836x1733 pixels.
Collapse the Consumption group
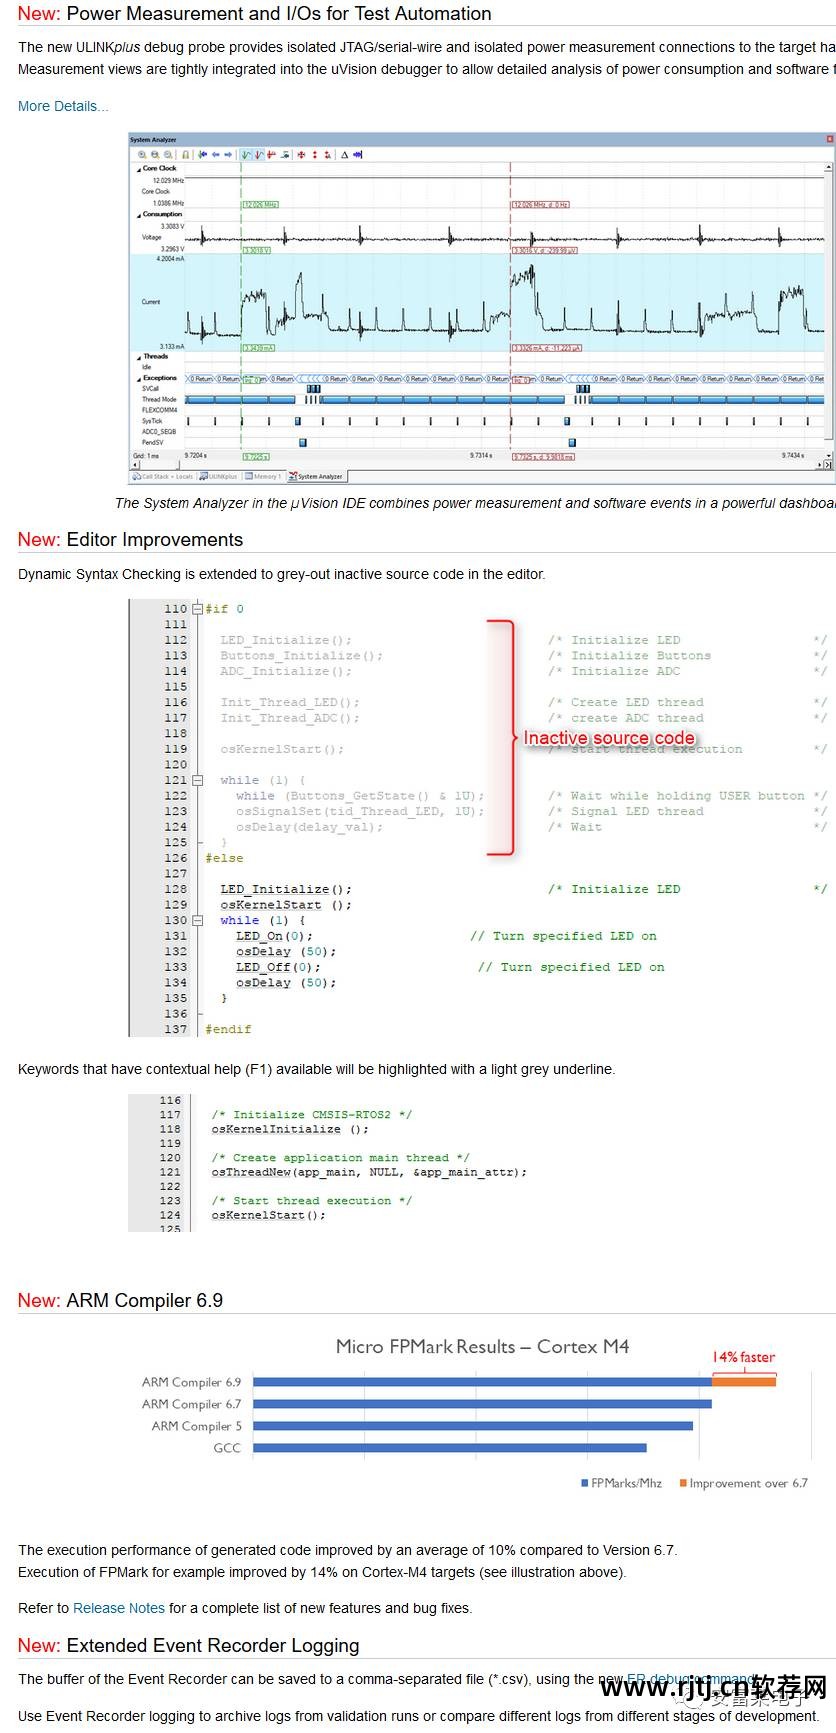139,215
